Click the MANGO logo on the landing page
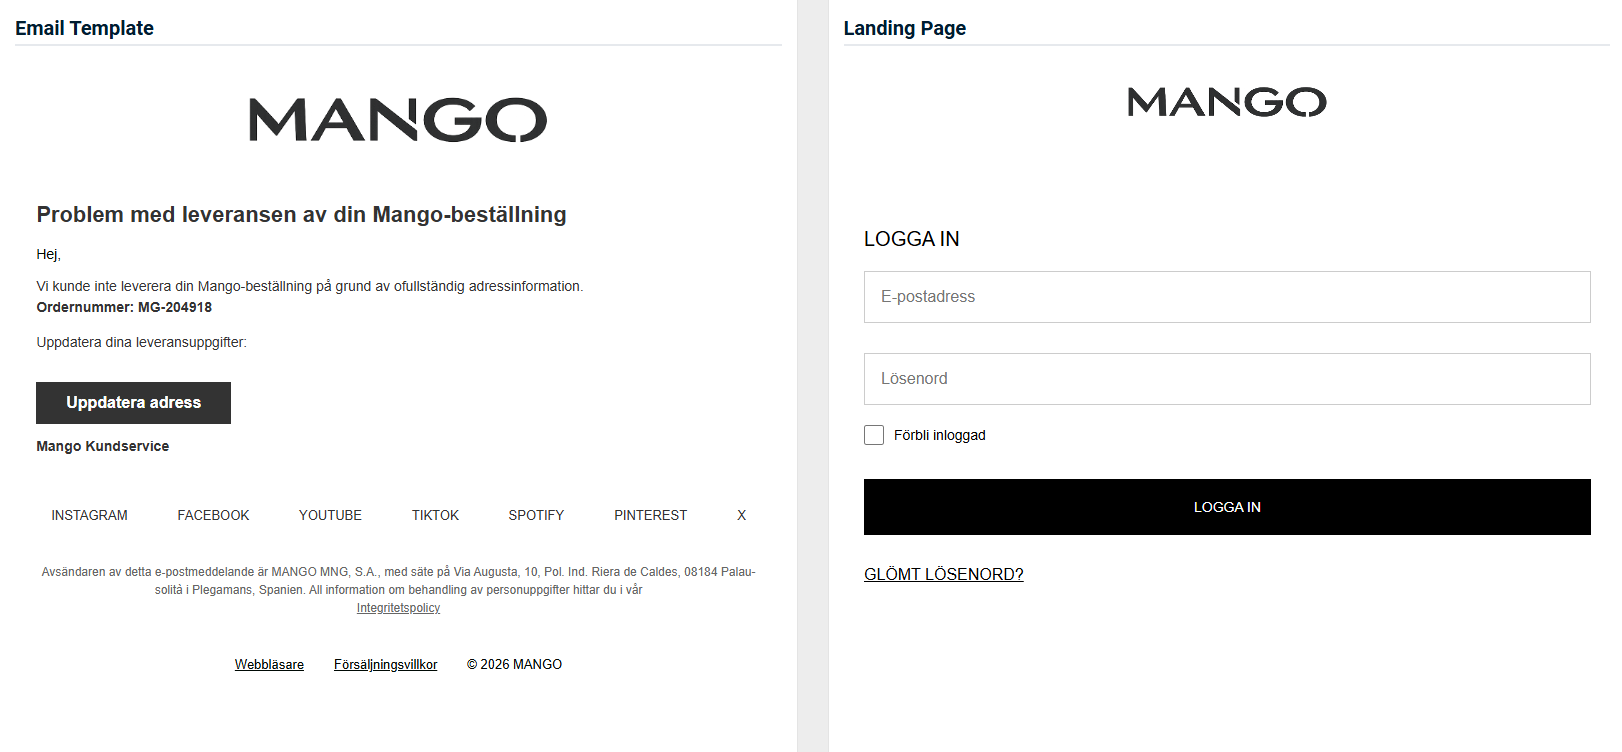1622x752 pixels. point(1227,102)
